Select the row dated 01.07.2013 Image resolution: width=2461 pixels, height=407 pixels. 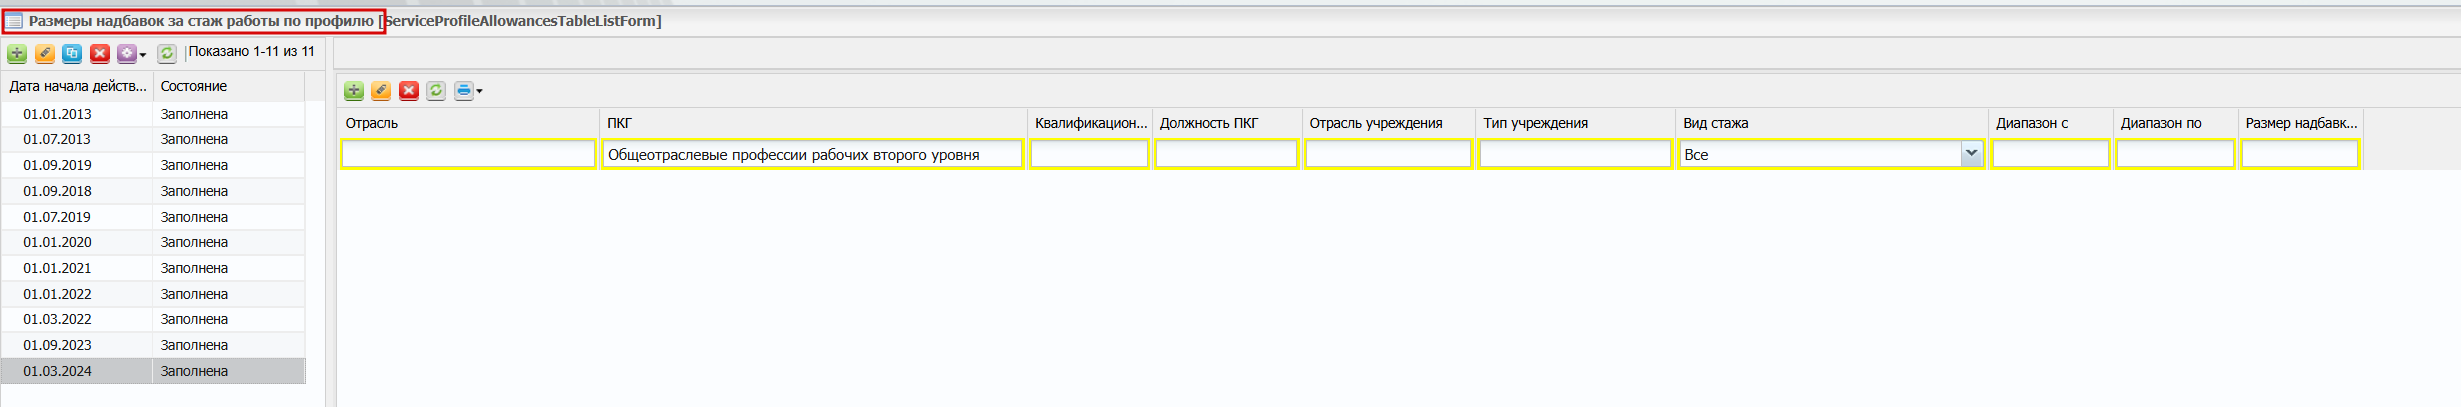pyautogui.click(x=153, y=139)
